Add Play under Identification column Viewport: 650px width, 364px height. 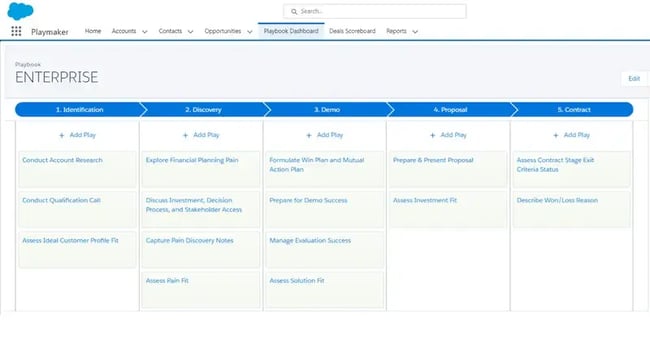pyautogui.click(x=78, y=135)
